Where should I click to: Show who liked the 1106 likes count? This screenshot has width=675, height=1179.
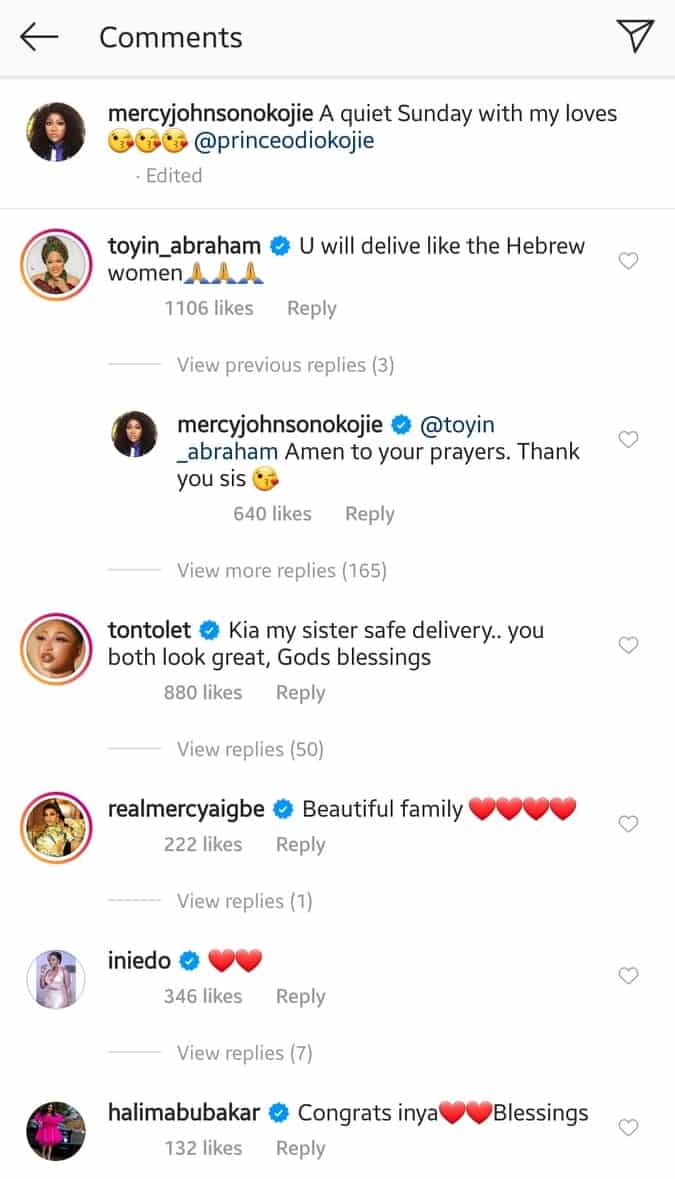(x=208, y=308)
